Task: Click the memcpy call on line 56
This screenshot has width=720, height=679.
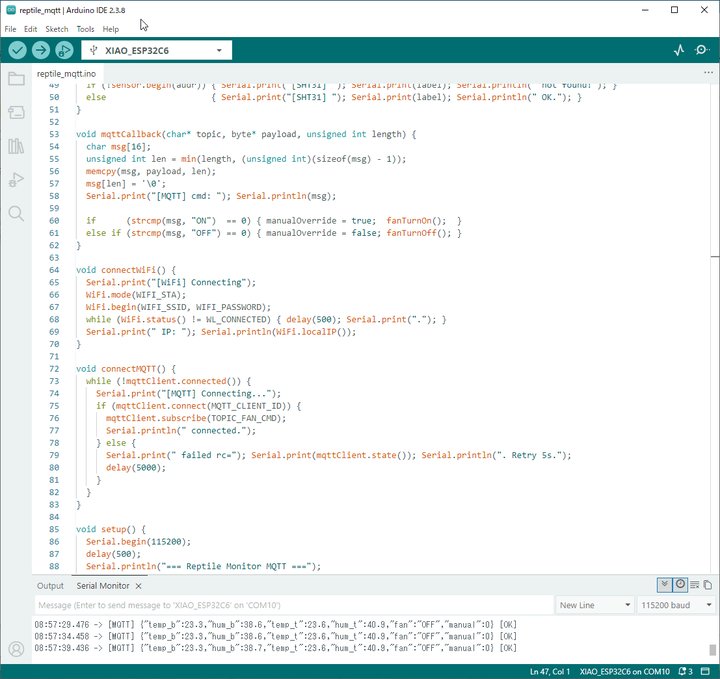Action: 151,171
